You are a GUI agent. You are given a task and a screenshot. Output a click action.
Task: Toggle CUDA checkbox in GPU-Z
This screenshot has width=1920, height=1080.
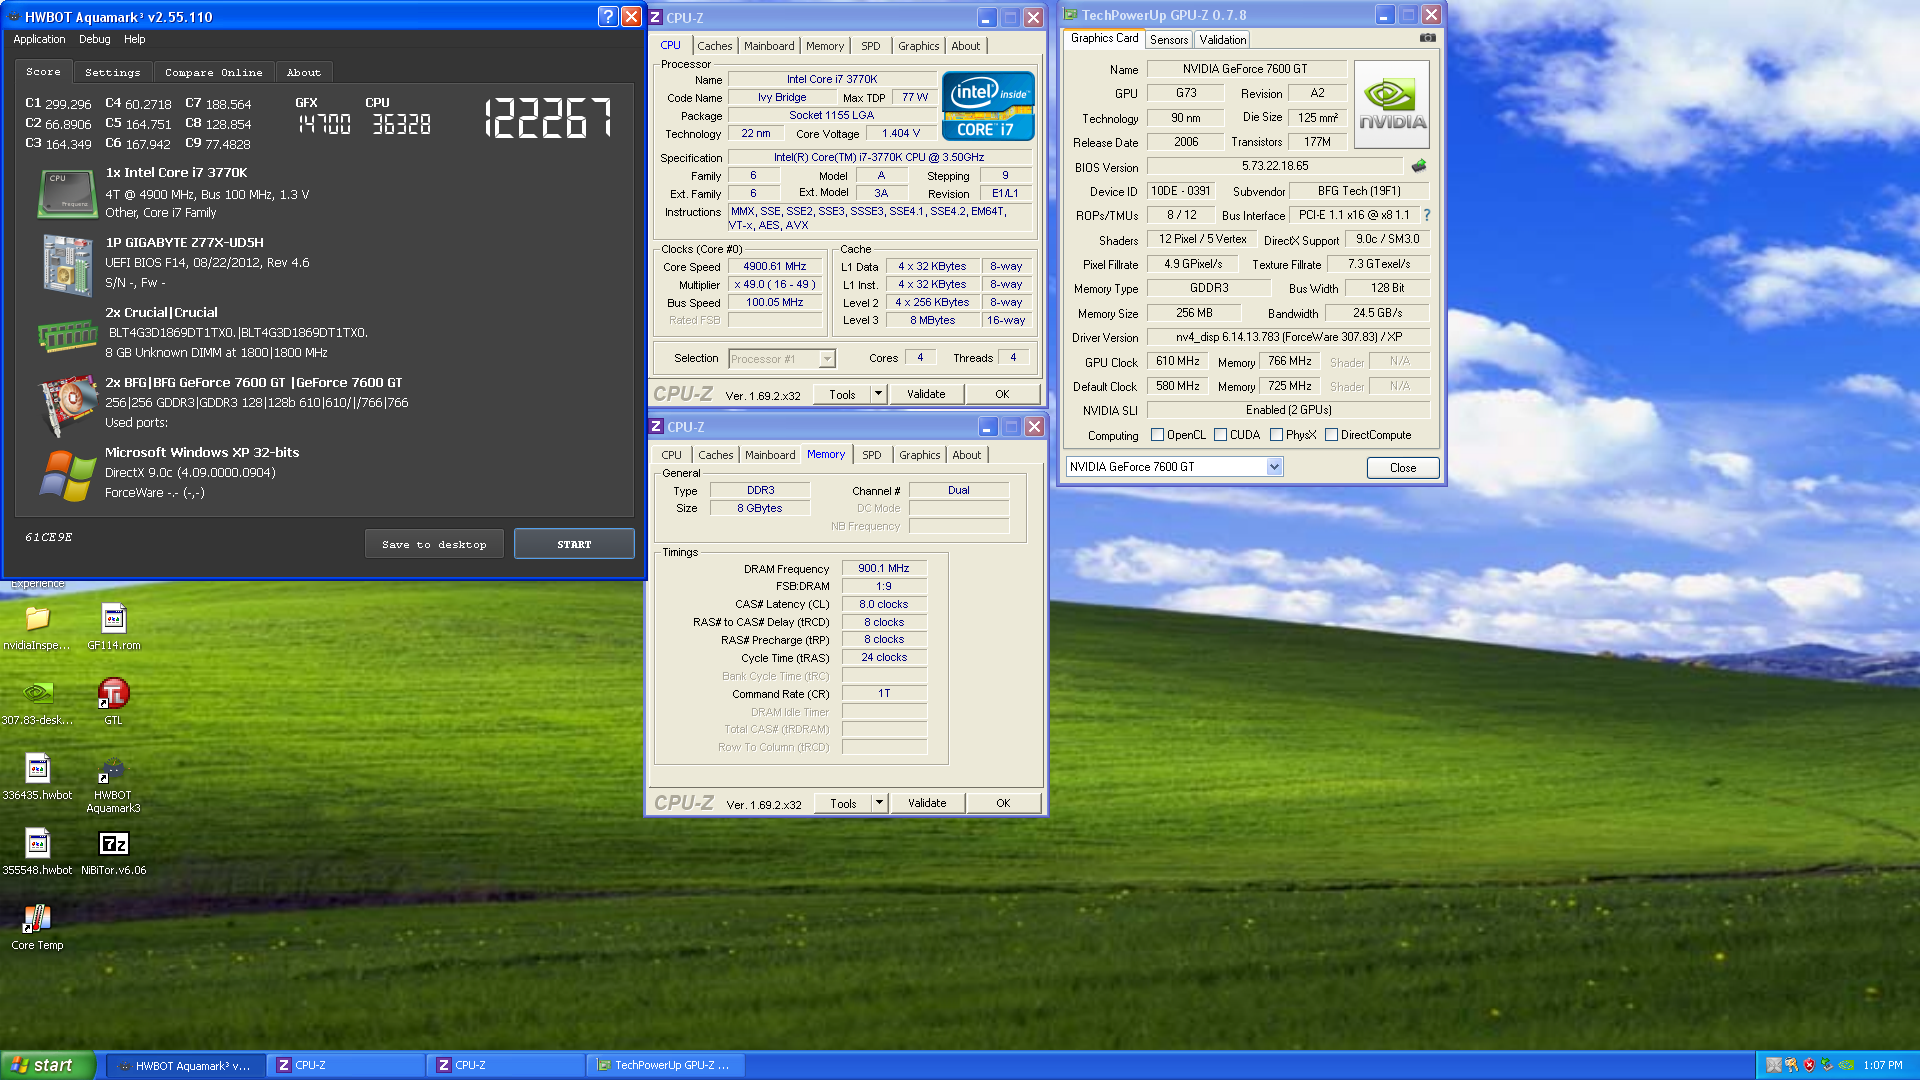click(1220, 435)
